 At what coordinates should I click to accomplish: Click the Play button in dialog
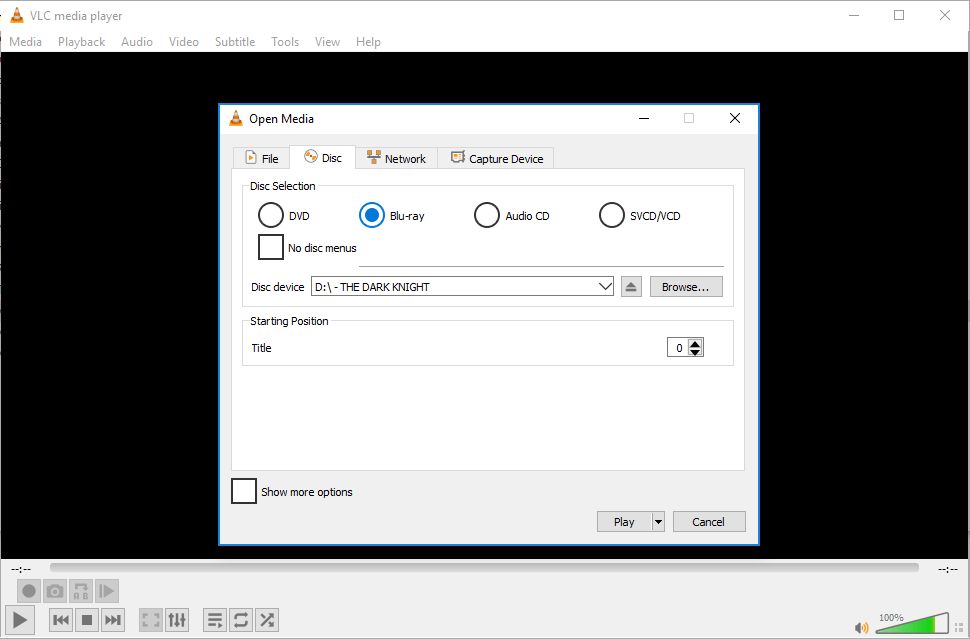[x=624, y=522]
